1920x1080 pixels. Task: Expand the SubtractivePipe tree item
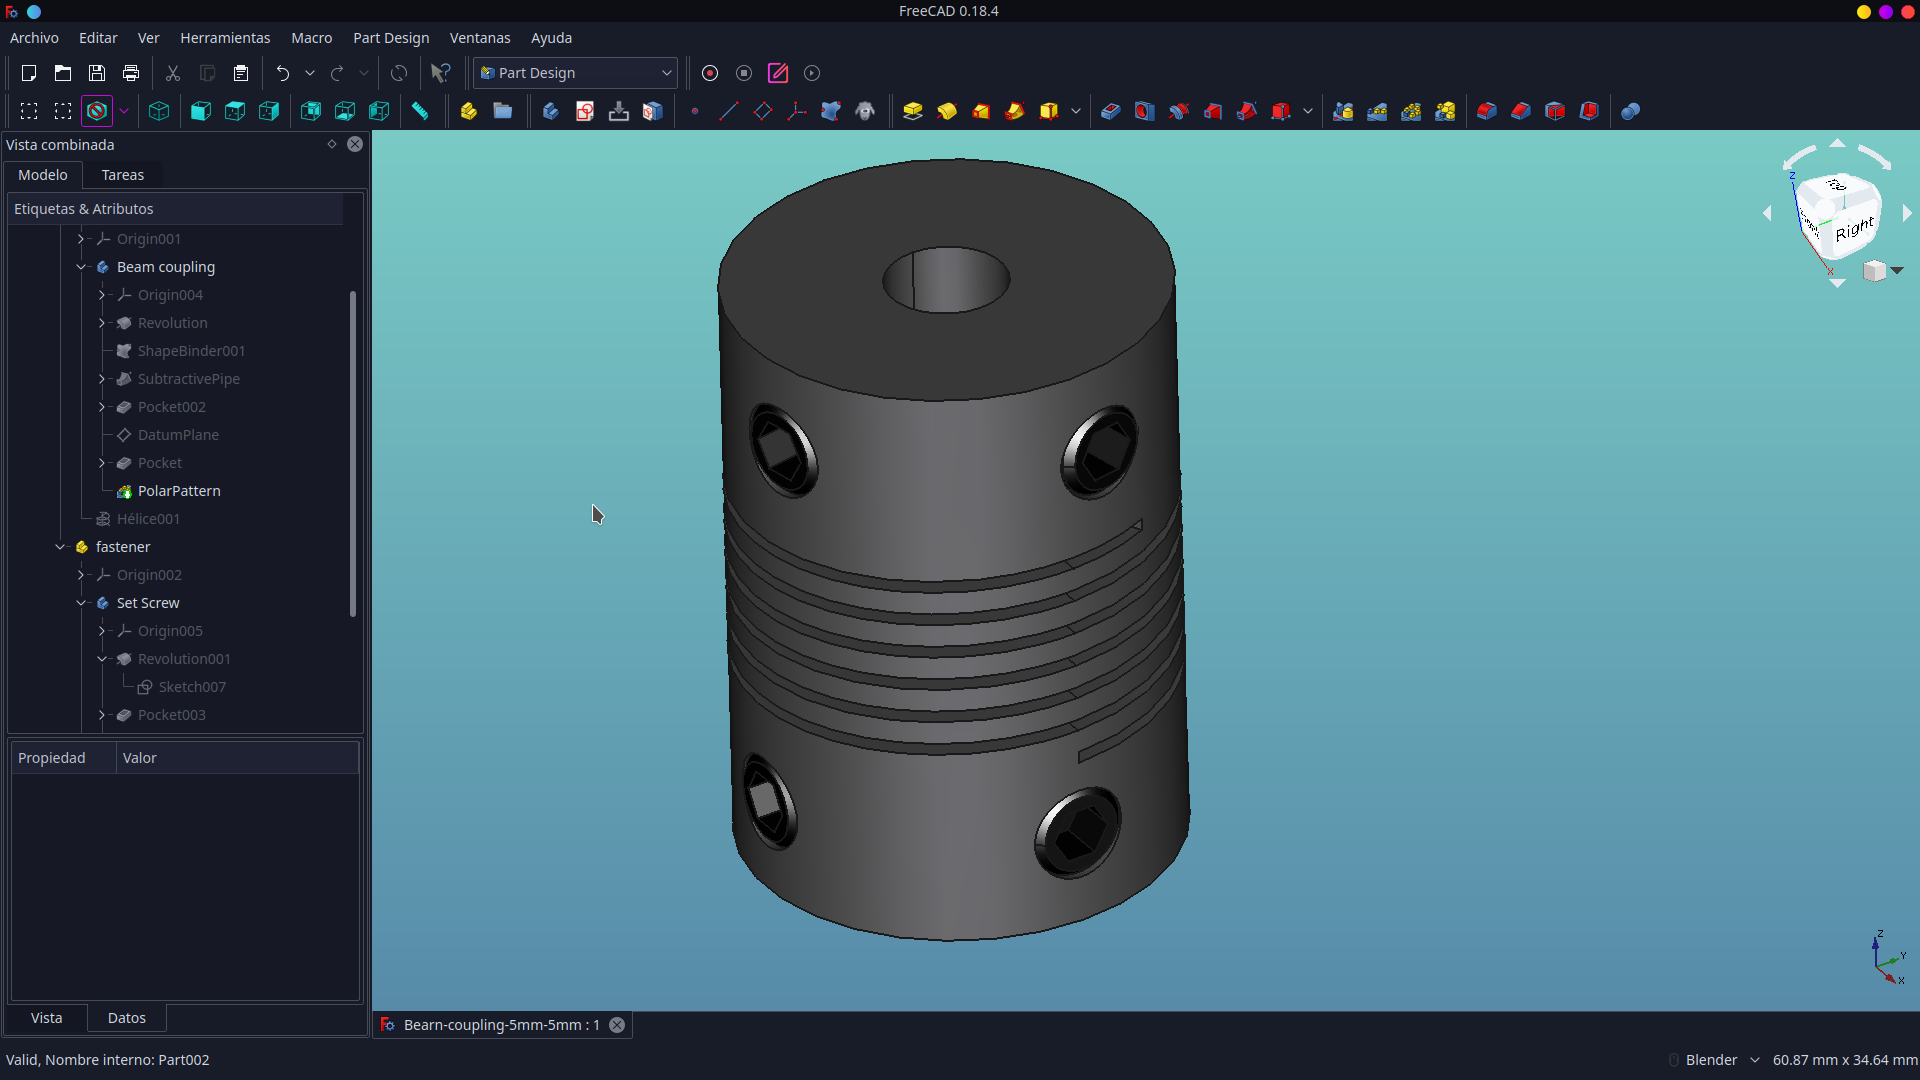pos(102,379)
